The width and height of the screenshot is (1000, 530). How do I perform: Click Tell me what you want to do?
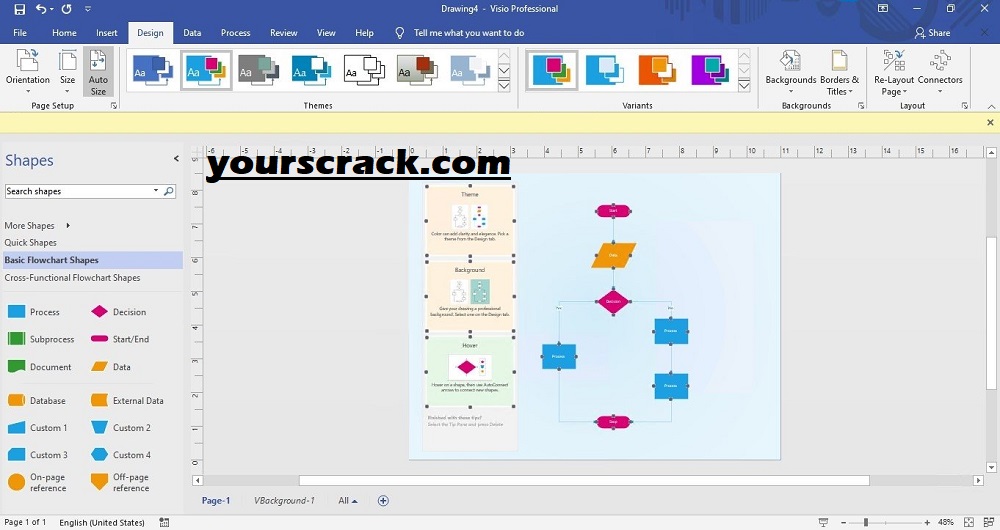pos(469,33)
